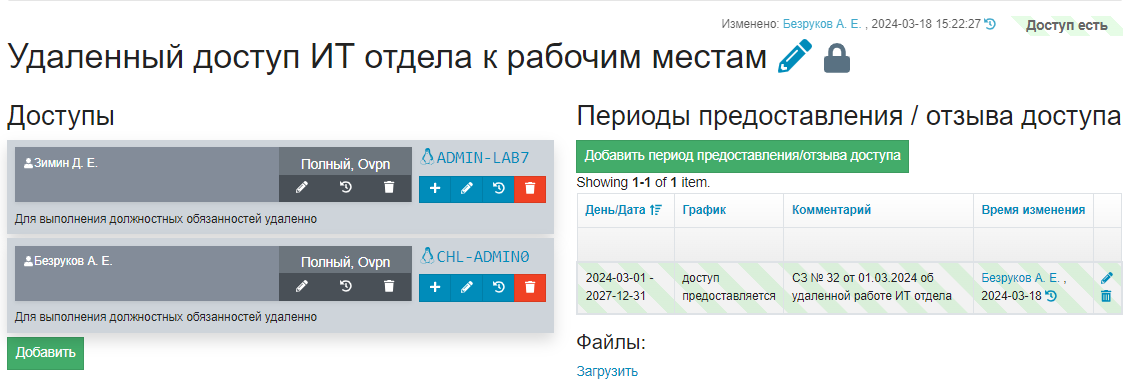Open the Загрузить file upload link

coord(607,372)
